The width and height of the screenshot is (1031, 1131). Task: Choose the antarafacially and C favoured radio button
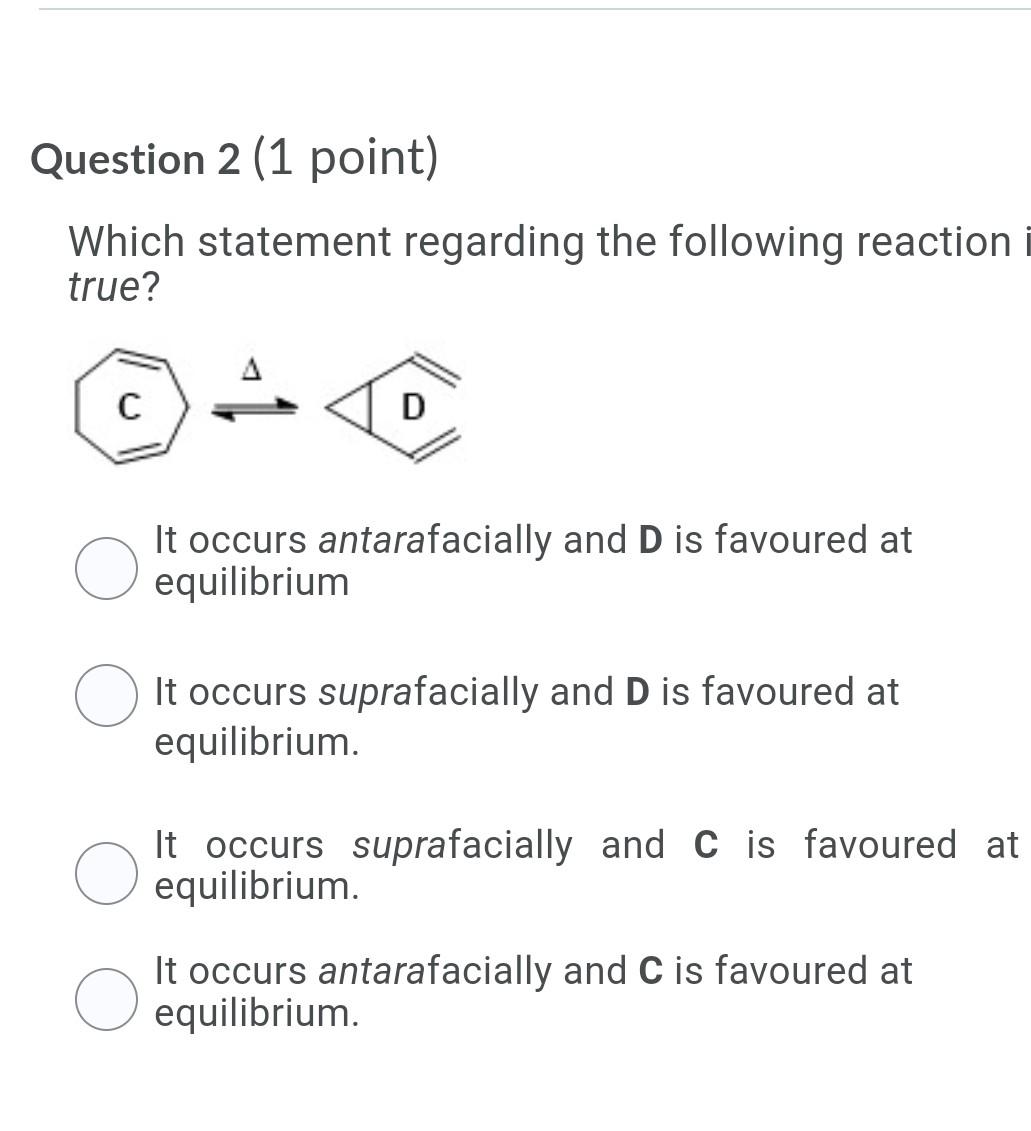point(106,999)
